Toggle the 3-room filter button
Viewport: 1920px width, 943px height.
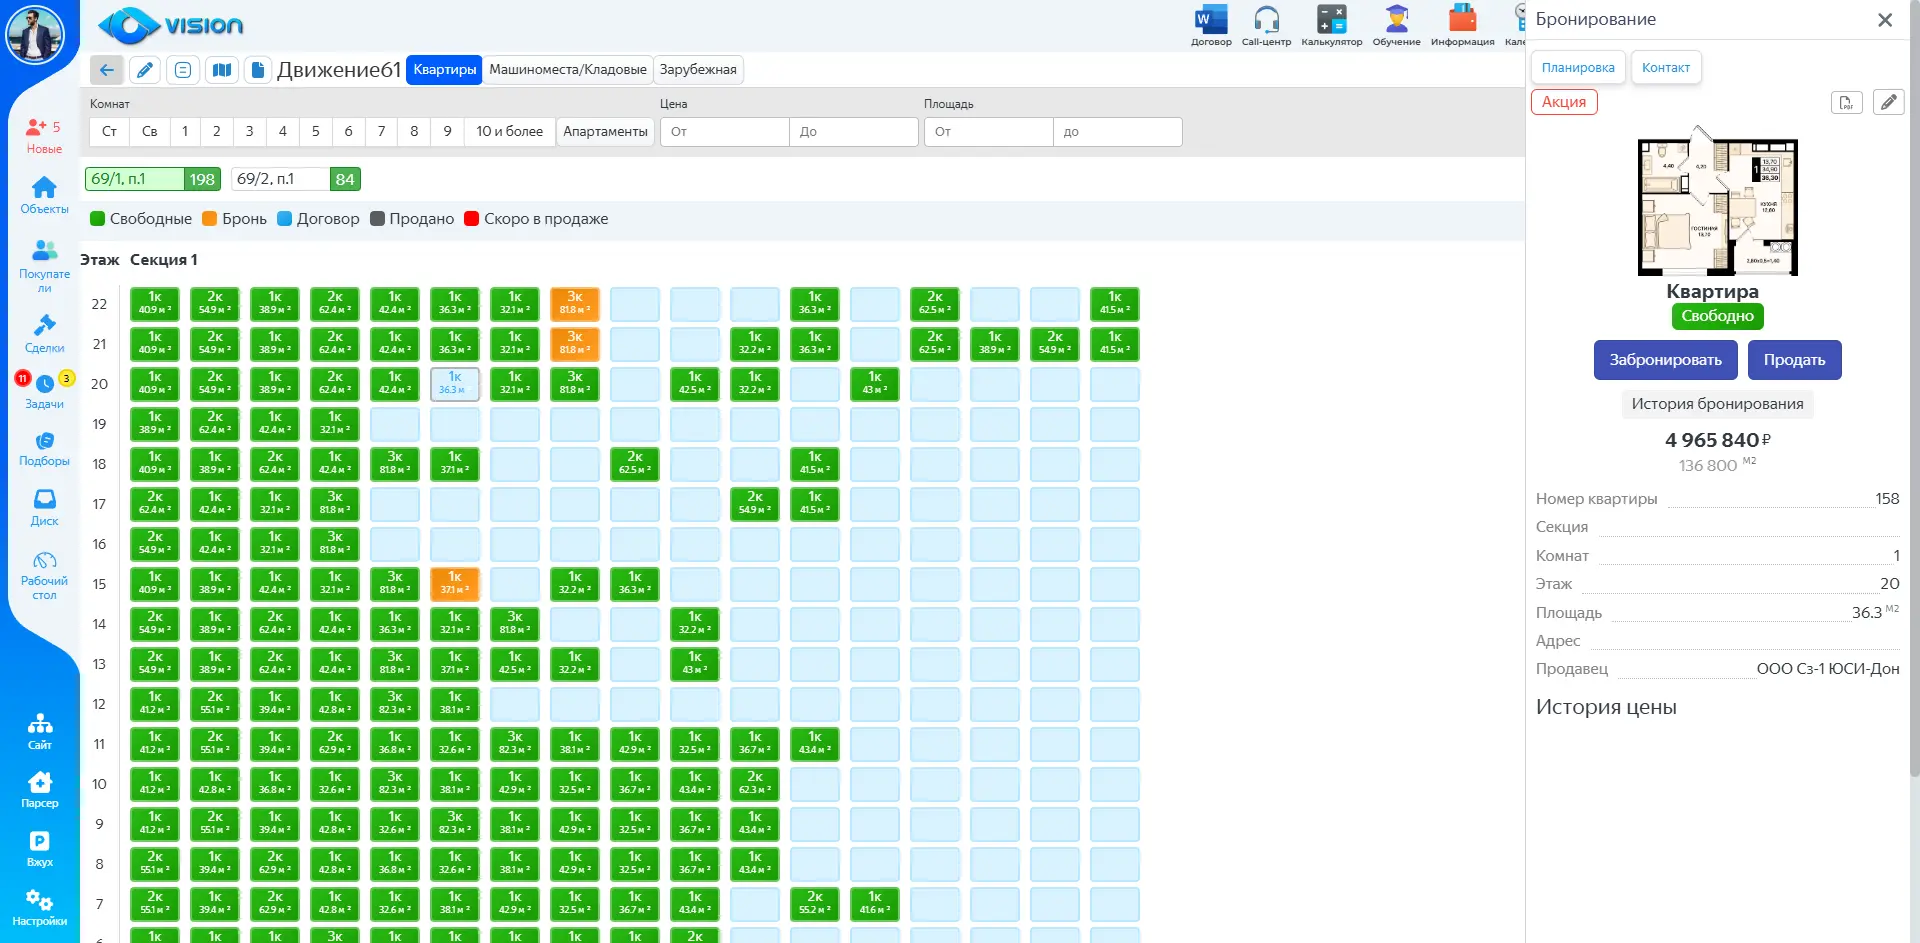[249, 132]
